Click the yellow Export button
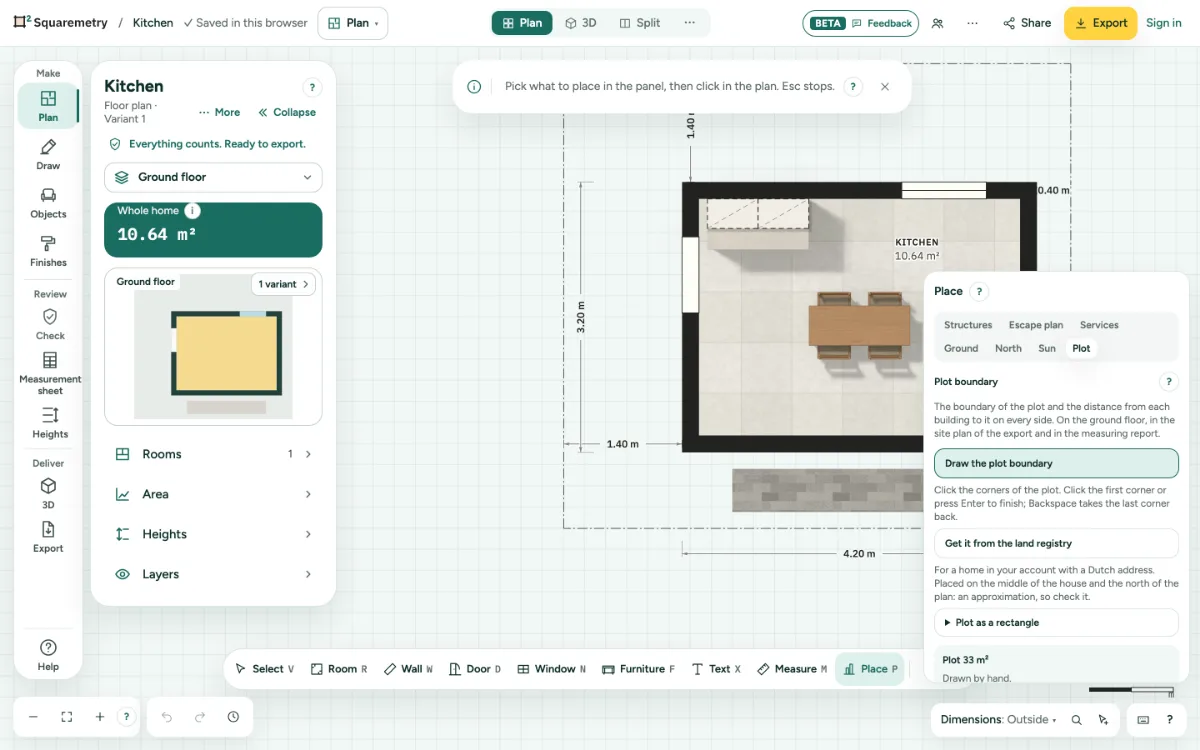This screenshot has width=1200, height=750. click(1100, 23)
